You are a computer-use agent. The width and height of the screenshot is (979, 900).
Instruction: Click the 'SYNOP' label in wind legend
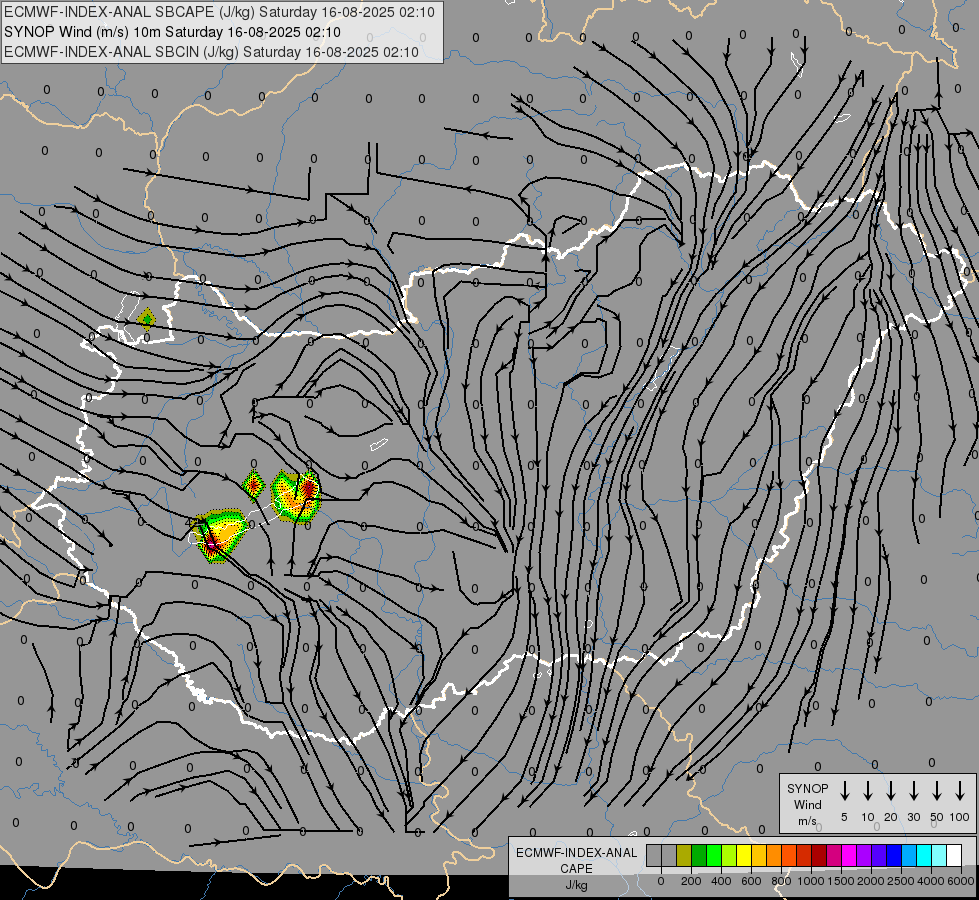[807, 788]
